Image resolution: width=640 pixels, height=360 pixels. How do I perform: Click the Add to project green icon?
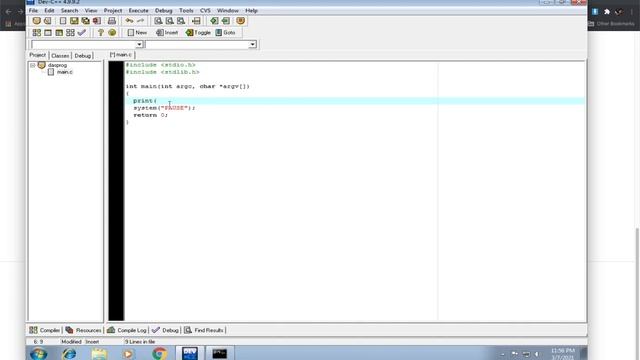tap(214, 21)
